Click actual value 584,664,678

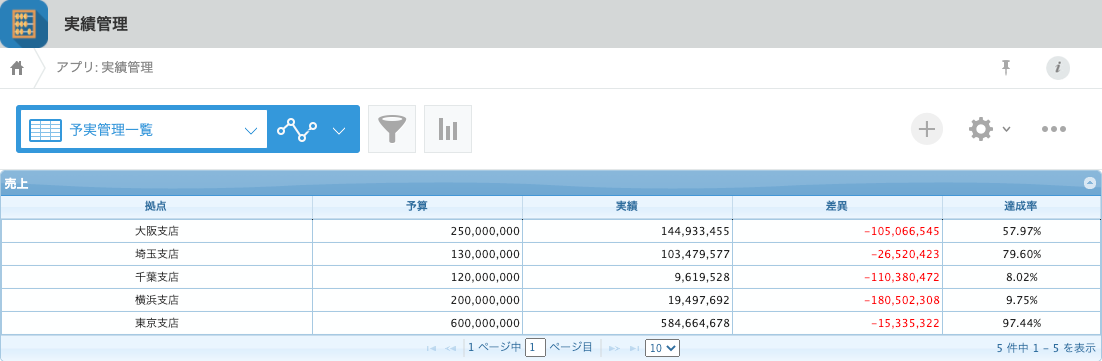coord(695,323)
